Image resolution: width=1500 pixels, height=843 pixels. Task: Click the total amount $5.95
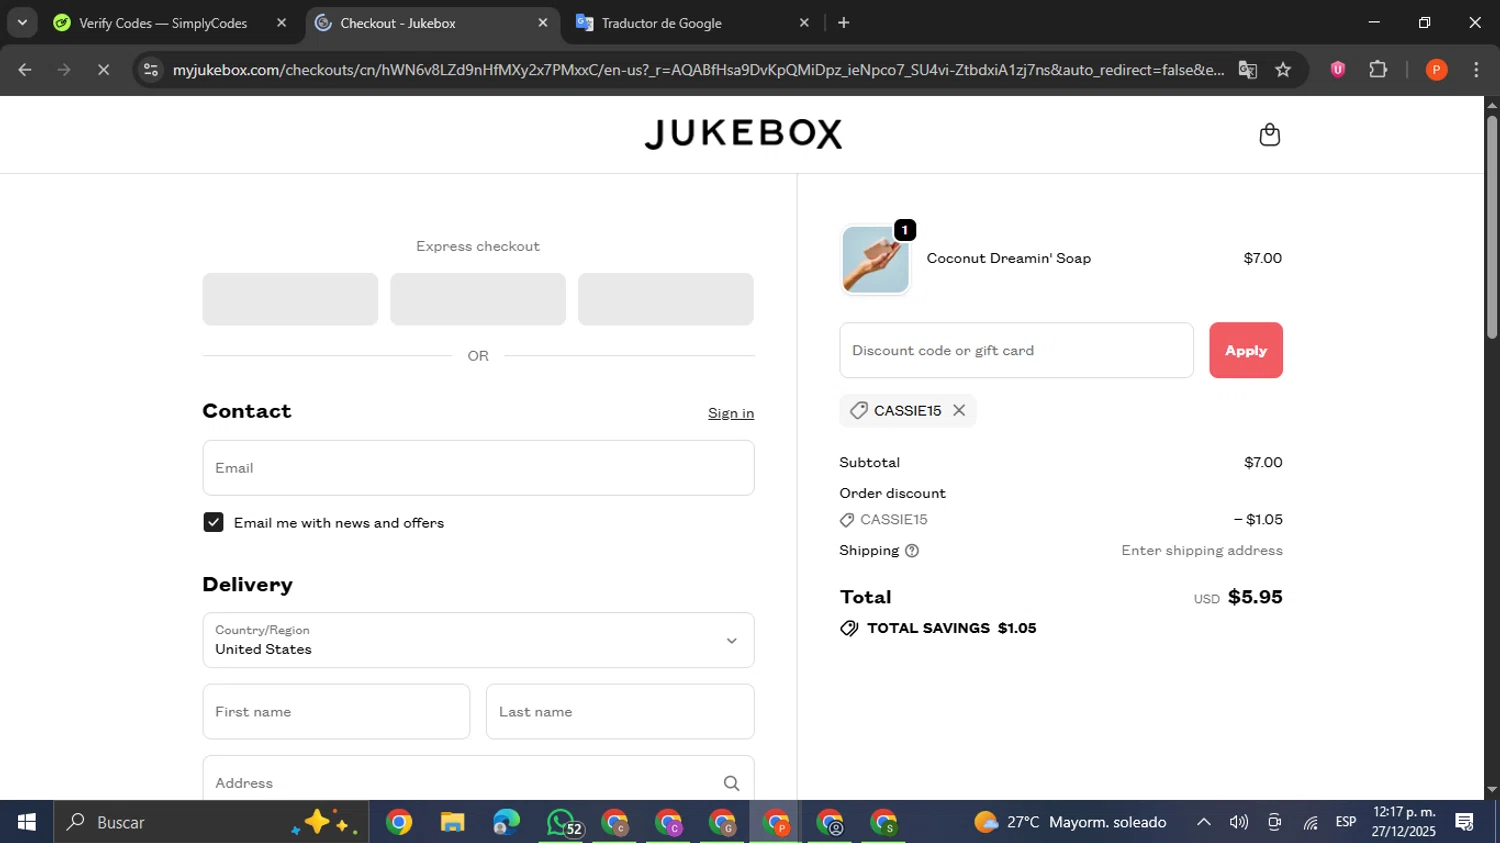pyautogui.click(x=1255, y=597)
